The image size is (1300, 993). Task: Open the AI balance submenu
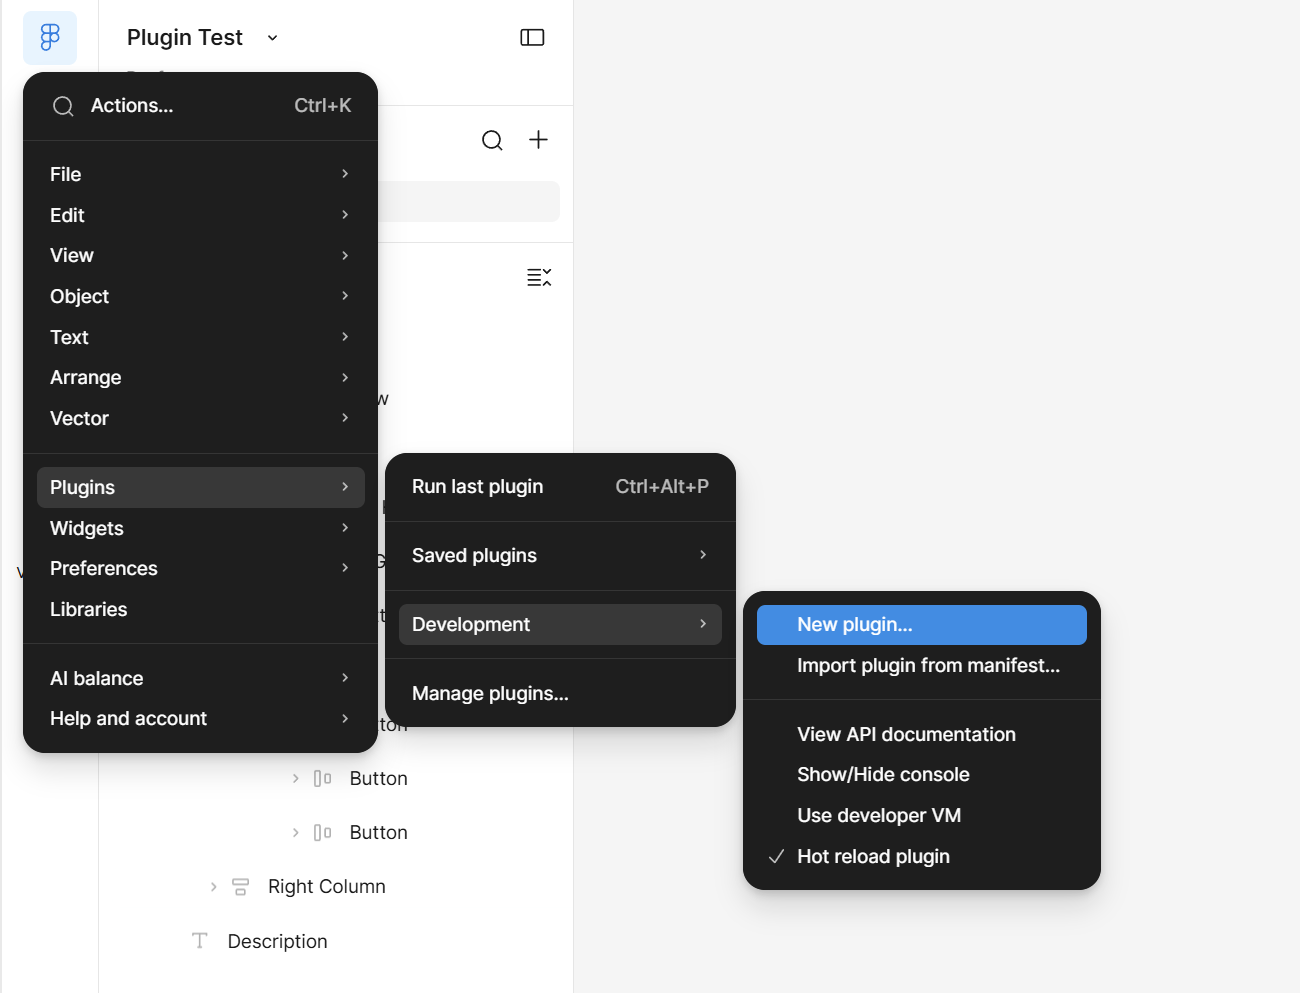pyautogui.click(x=200, y=679)
